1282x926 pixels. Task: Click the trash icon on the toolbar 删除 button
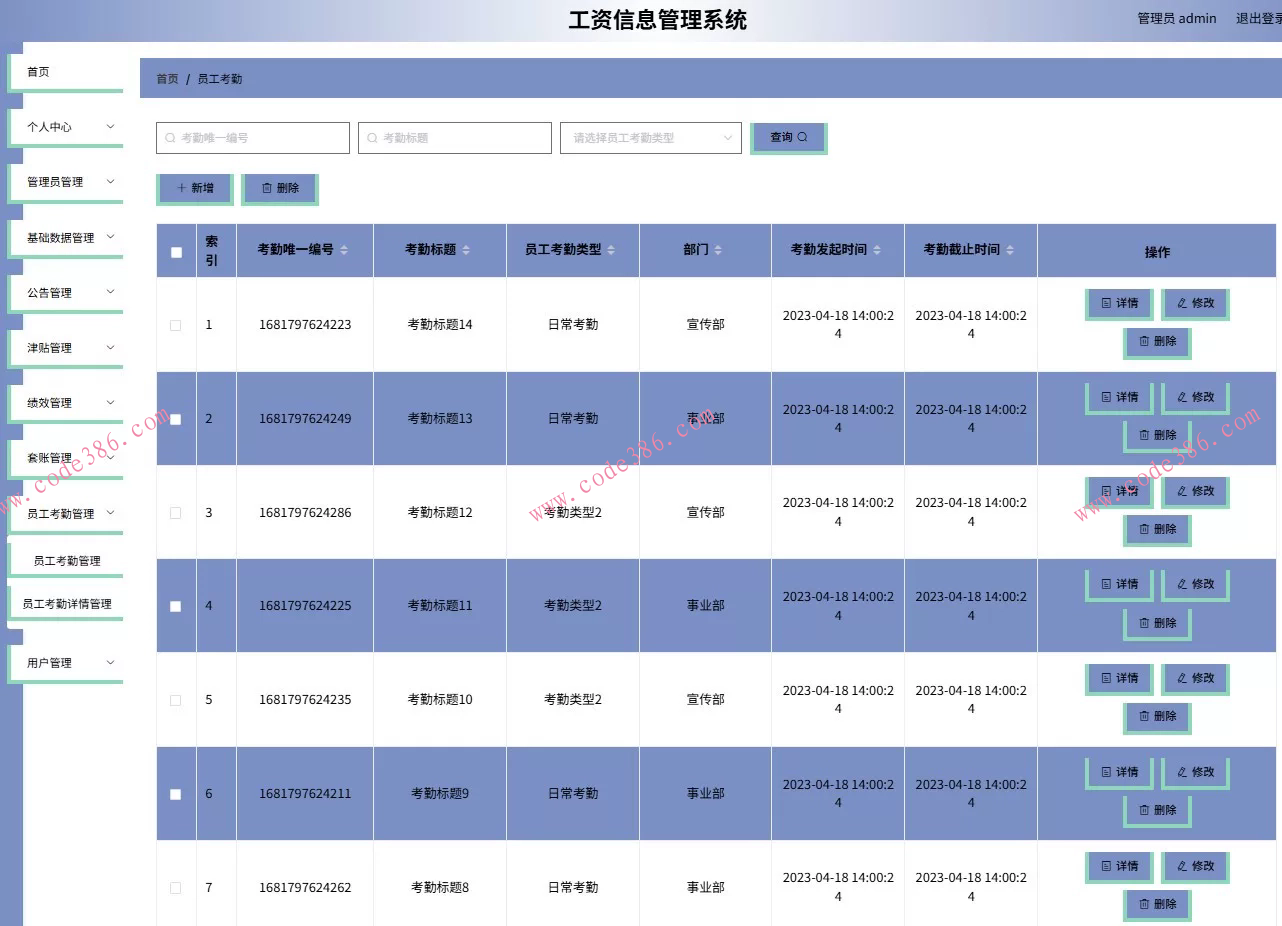pyautogui.click(x=267, y=188)
